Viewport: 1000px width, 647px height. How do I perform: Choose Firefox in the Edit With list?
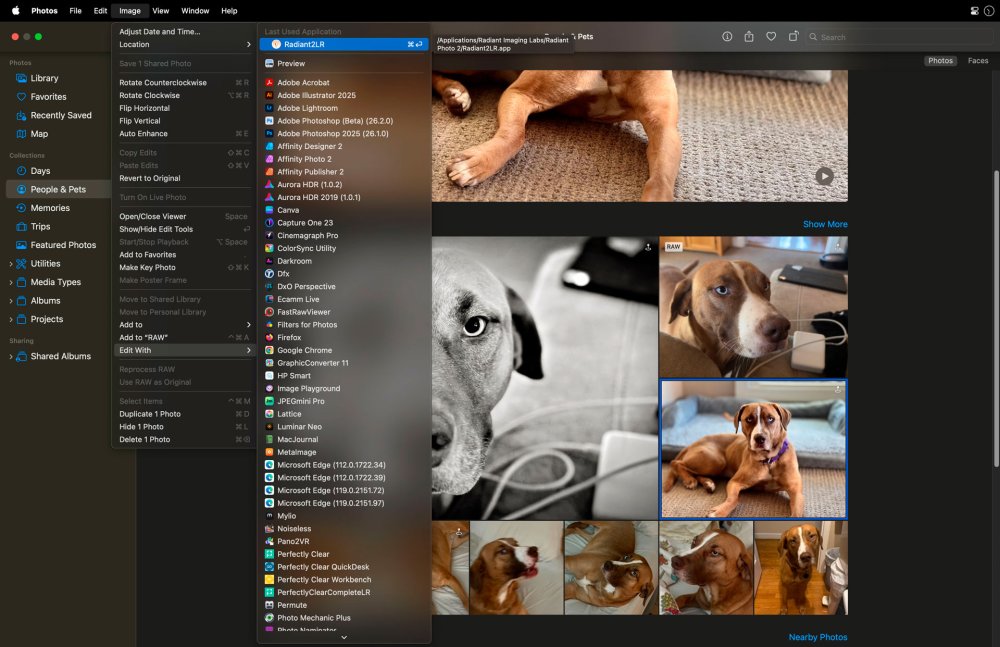click(289, 338)
